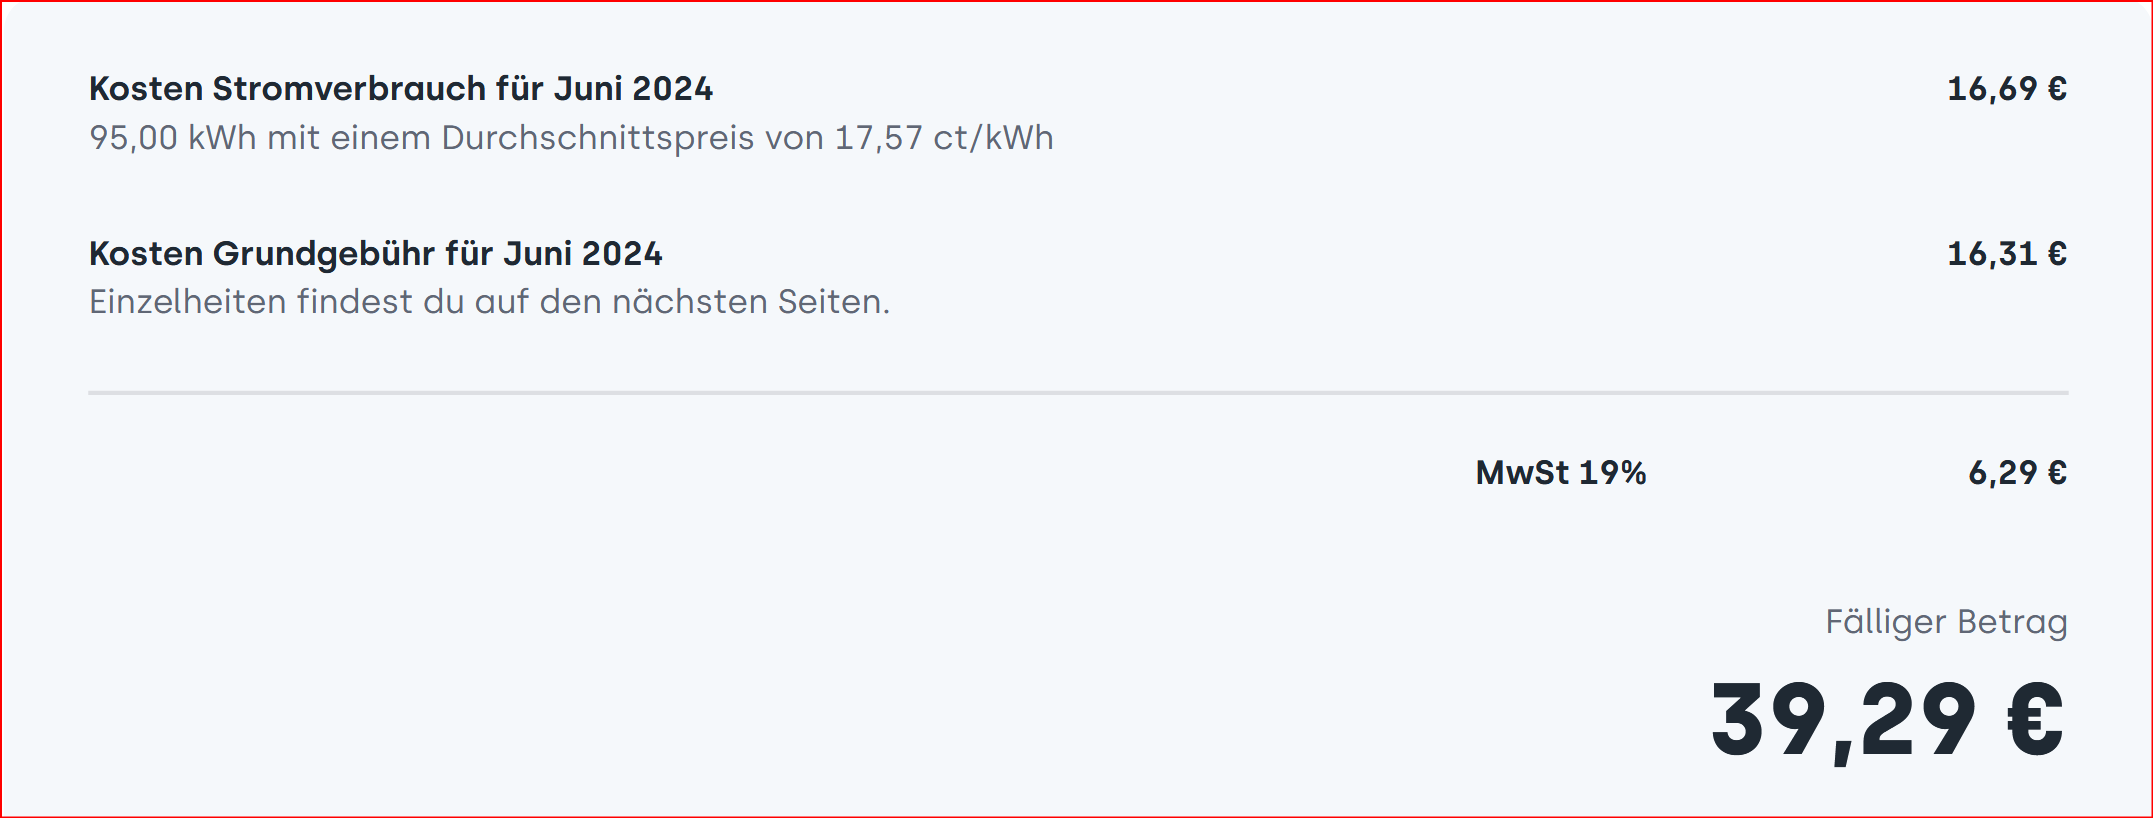Click the 95,00 kWh consumption figure

click(x=173, y=137)
